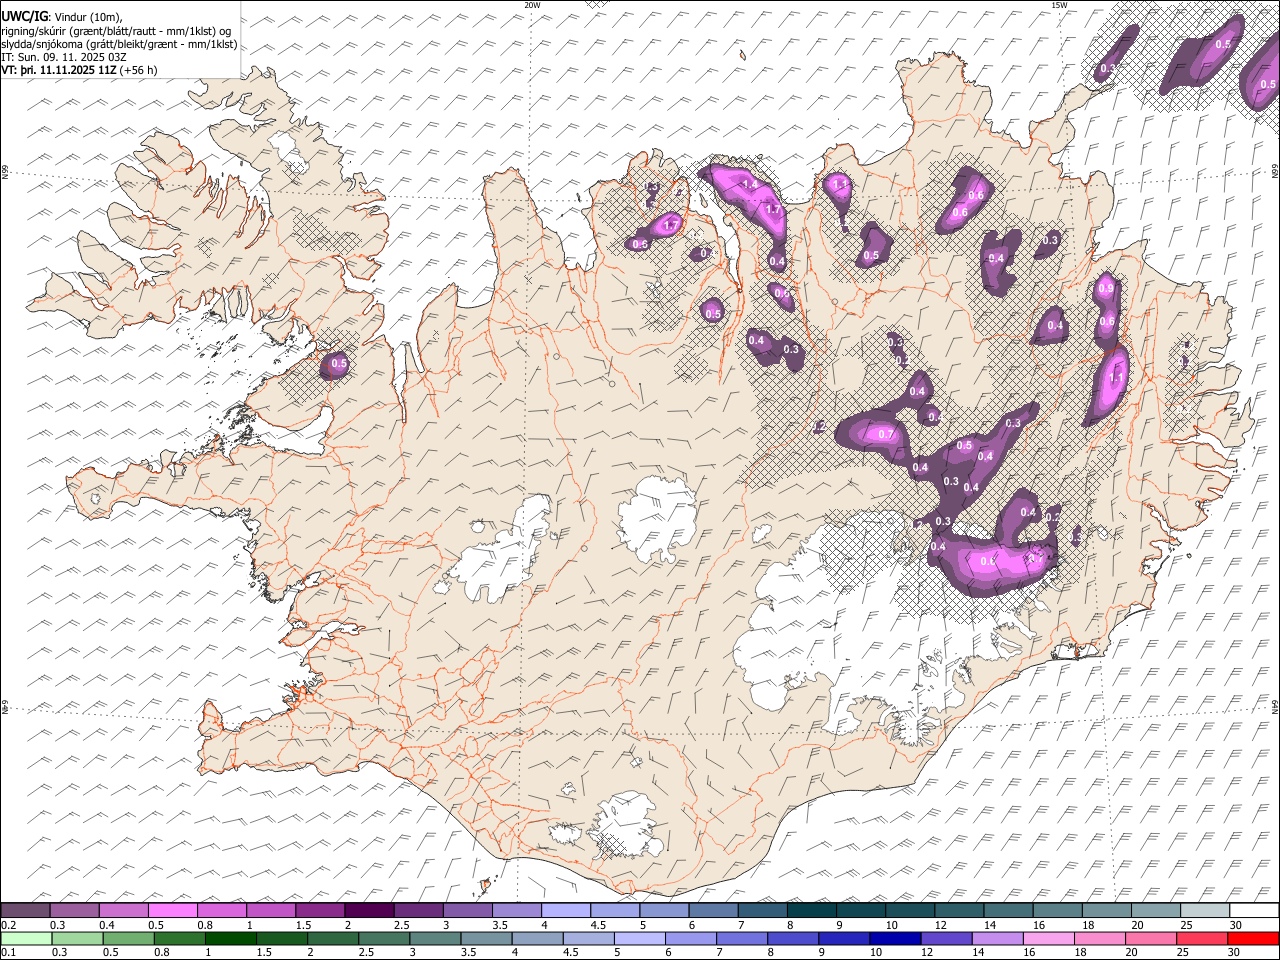Pick teal 12 swatch in snow scale

959,911
